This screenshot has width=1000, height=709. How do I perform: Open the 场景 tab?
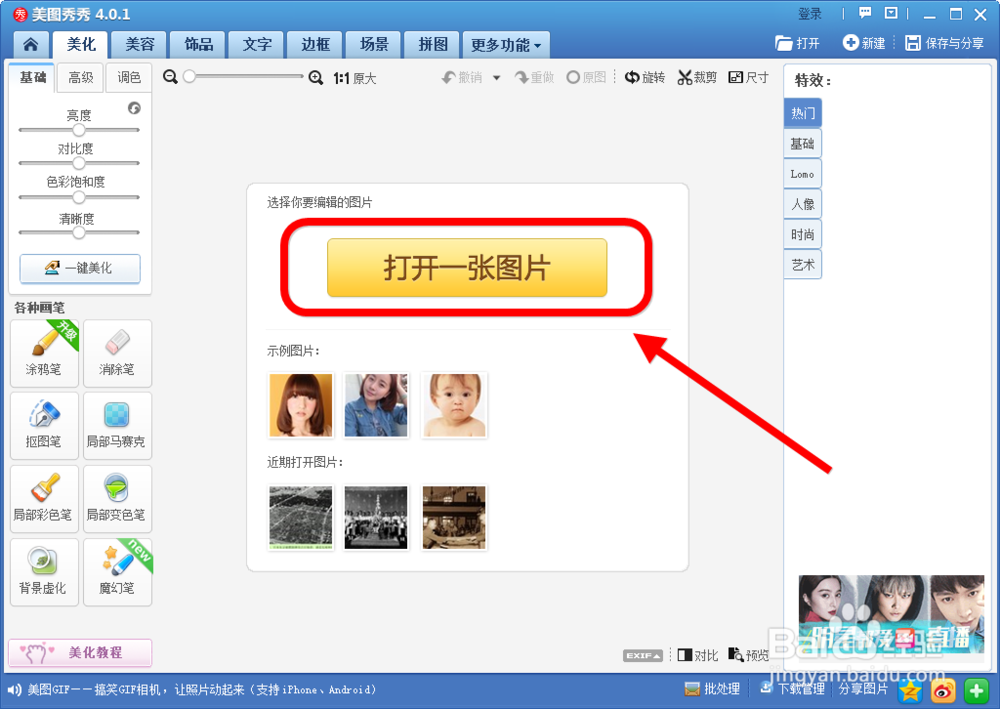374,45
